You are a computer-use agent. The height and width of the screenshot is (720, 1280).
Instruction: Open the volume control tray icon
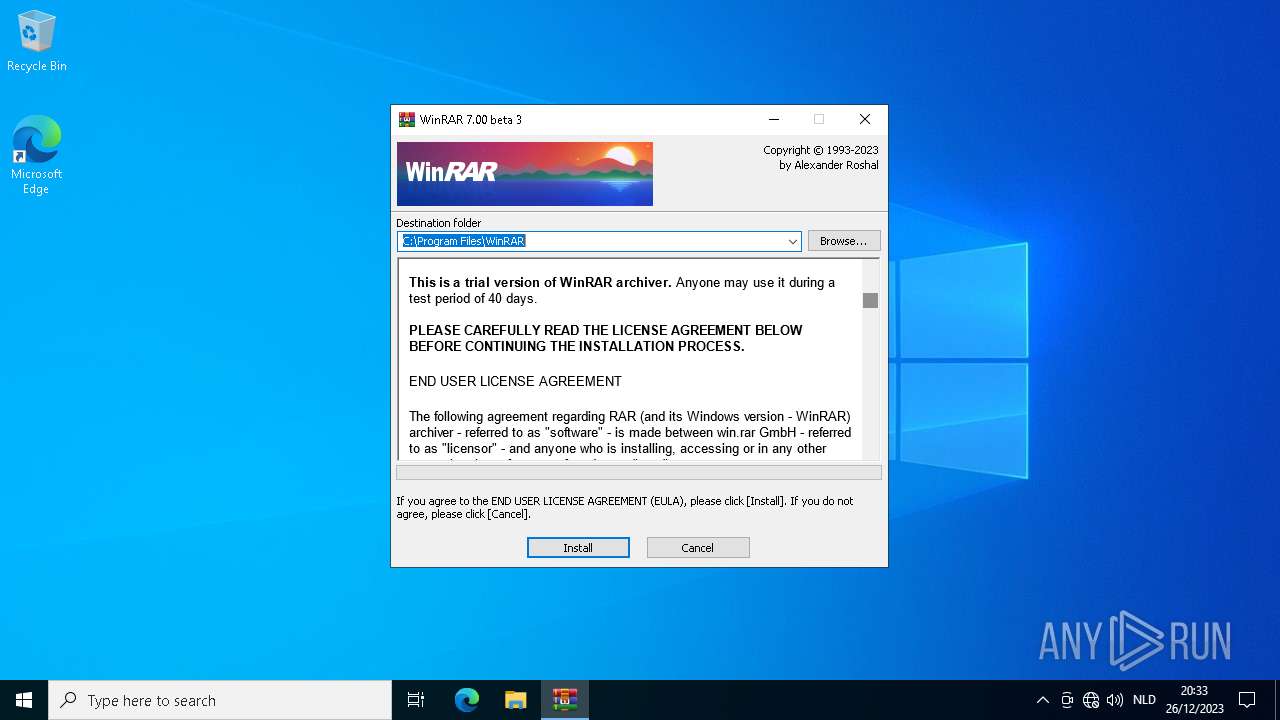click(x=1115, y=700)
